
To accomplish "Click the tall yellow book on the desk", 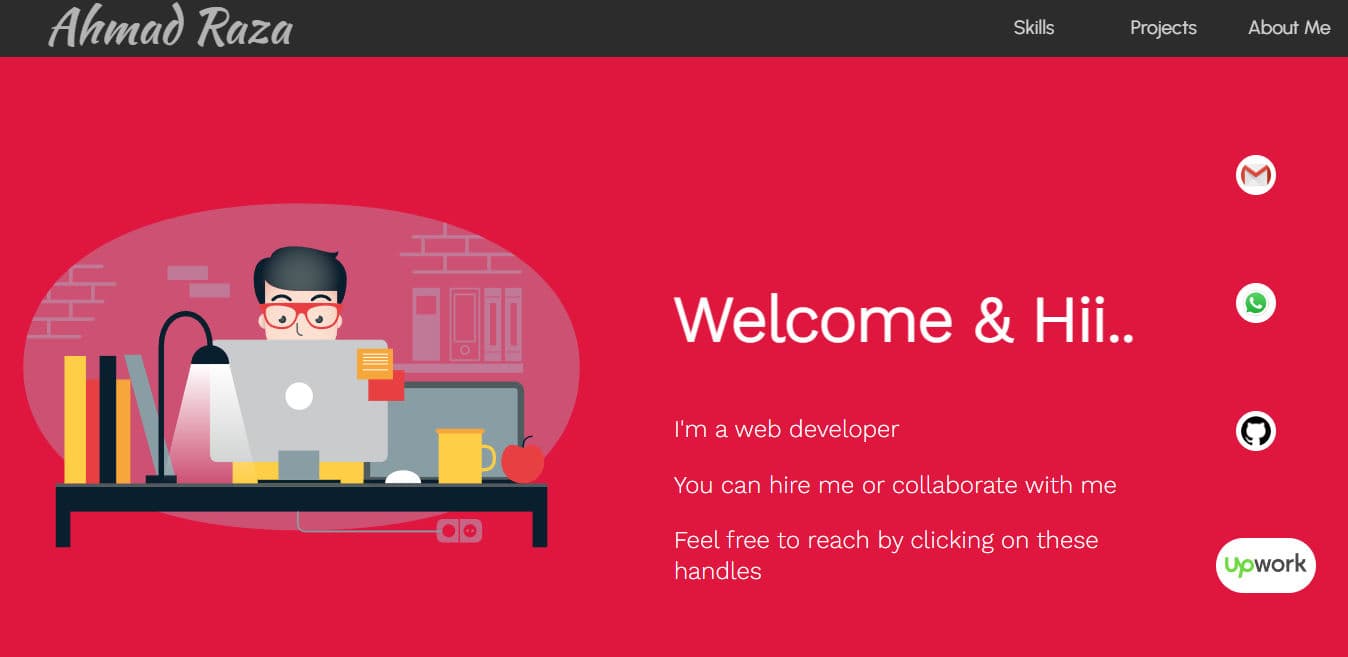I will [x=75, y=420].
